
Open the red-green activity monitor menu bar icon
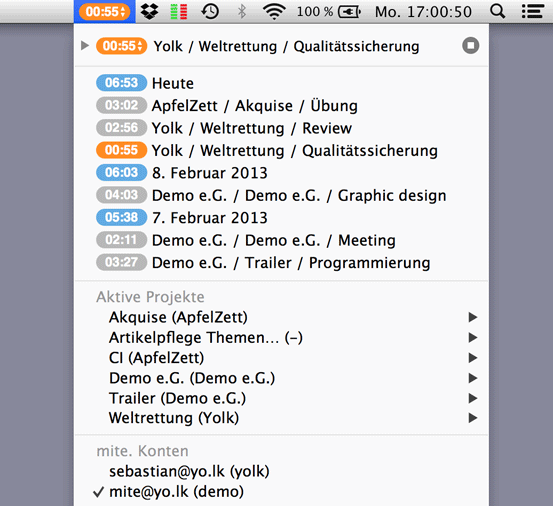(179, 12)
